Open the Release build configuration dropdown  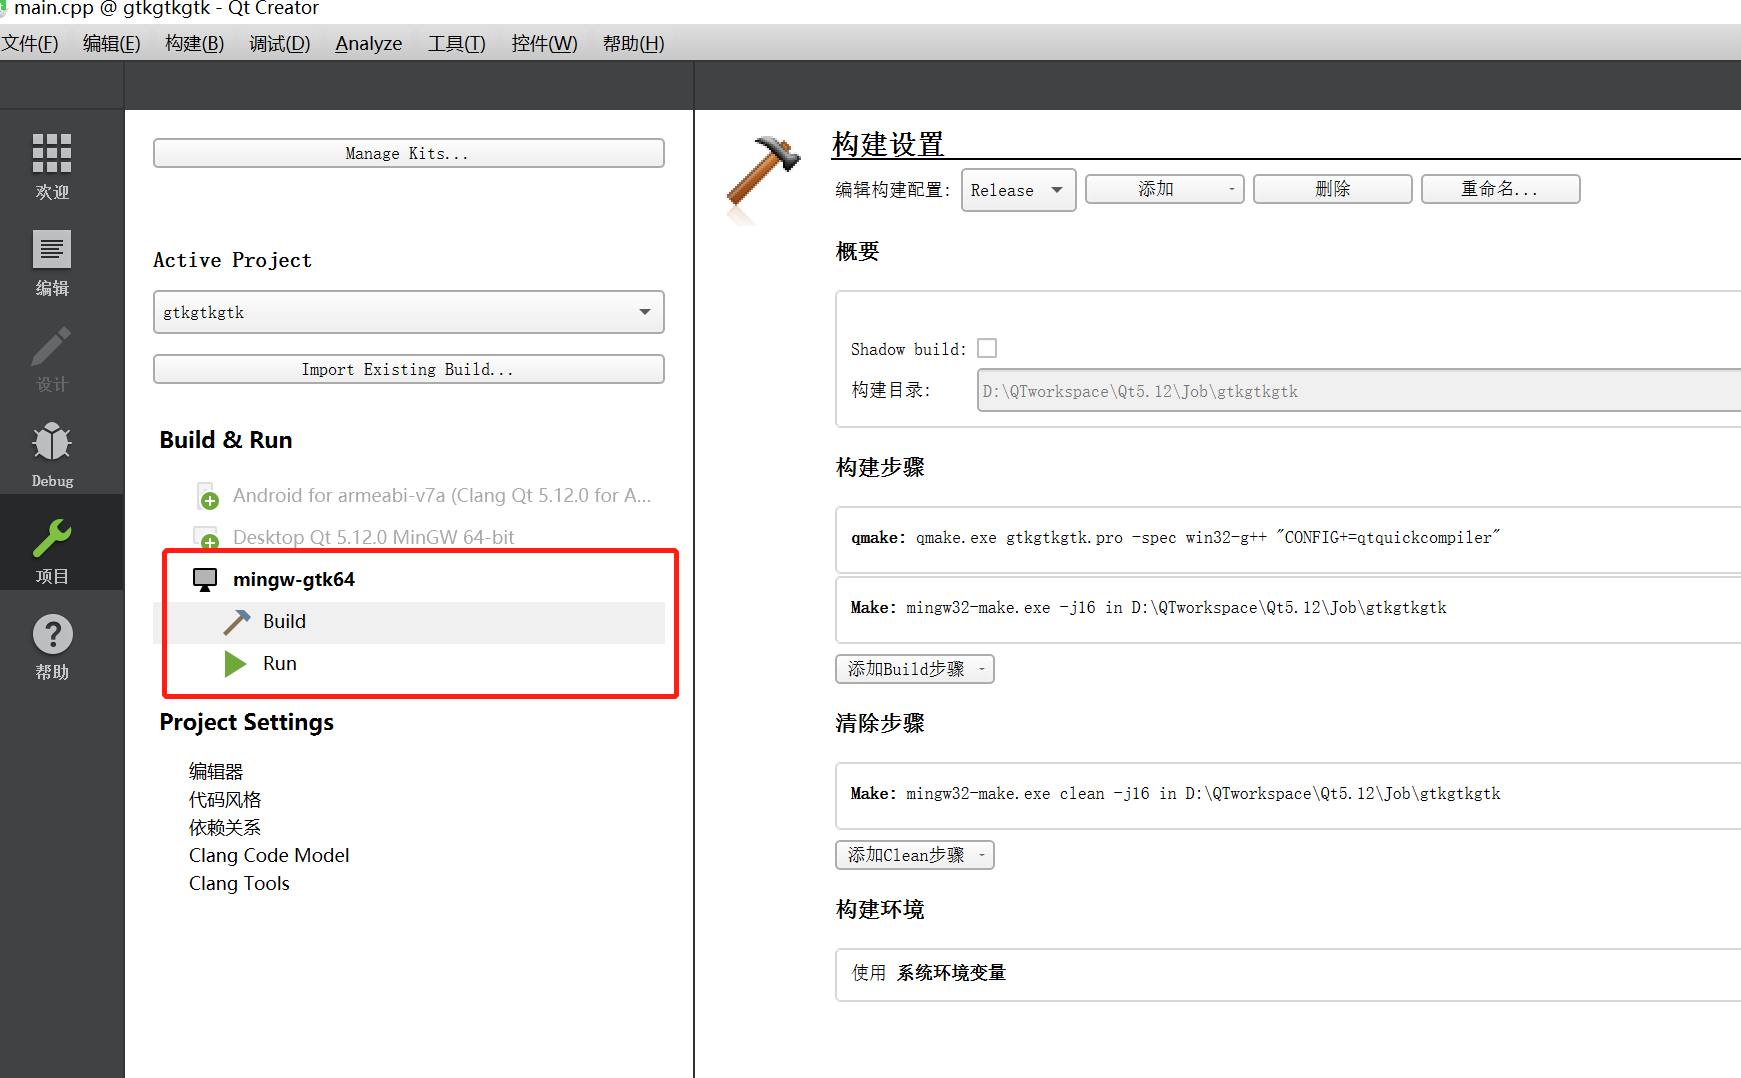pos(1018,190)
